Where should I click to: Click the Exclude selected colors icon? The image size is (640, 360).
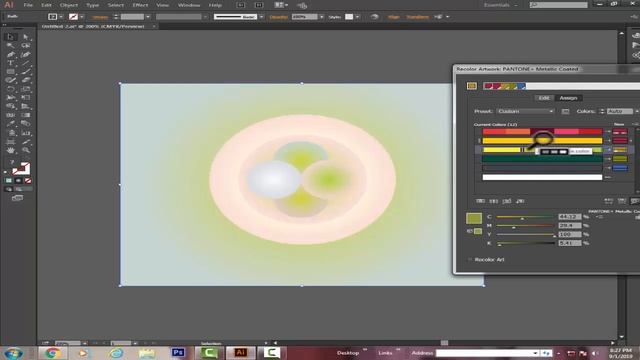click(507, 201)
